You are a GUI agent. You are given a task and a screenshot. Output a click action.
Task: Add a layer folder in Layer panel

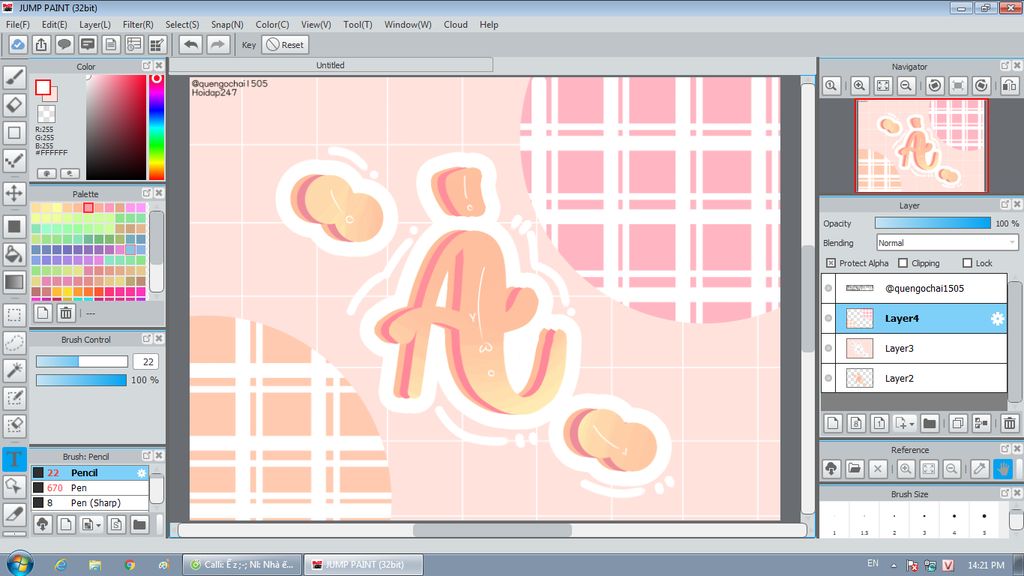(x=929, y=423)
